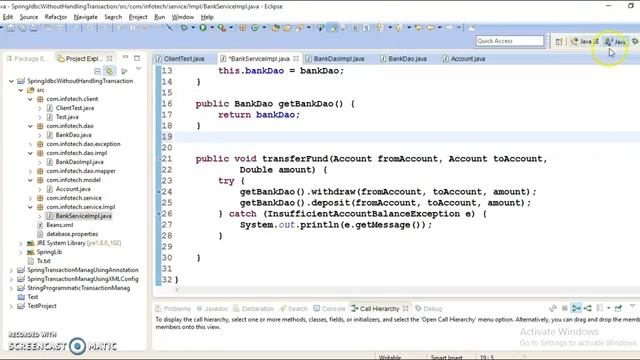Select Account.java in project tree
Viewport: 640px width, 360px height.
(73, 189)
